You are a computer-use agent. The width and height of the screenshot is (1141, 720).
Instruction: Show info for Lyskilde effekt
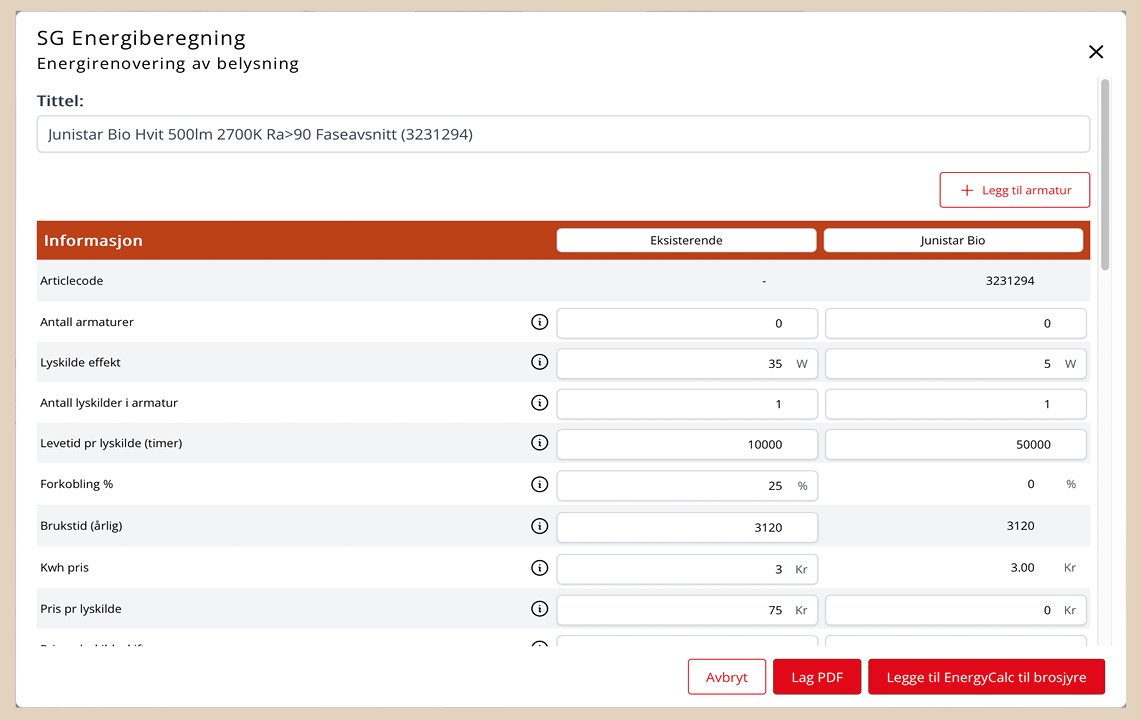pyautogui.click(x=539, y=362)
